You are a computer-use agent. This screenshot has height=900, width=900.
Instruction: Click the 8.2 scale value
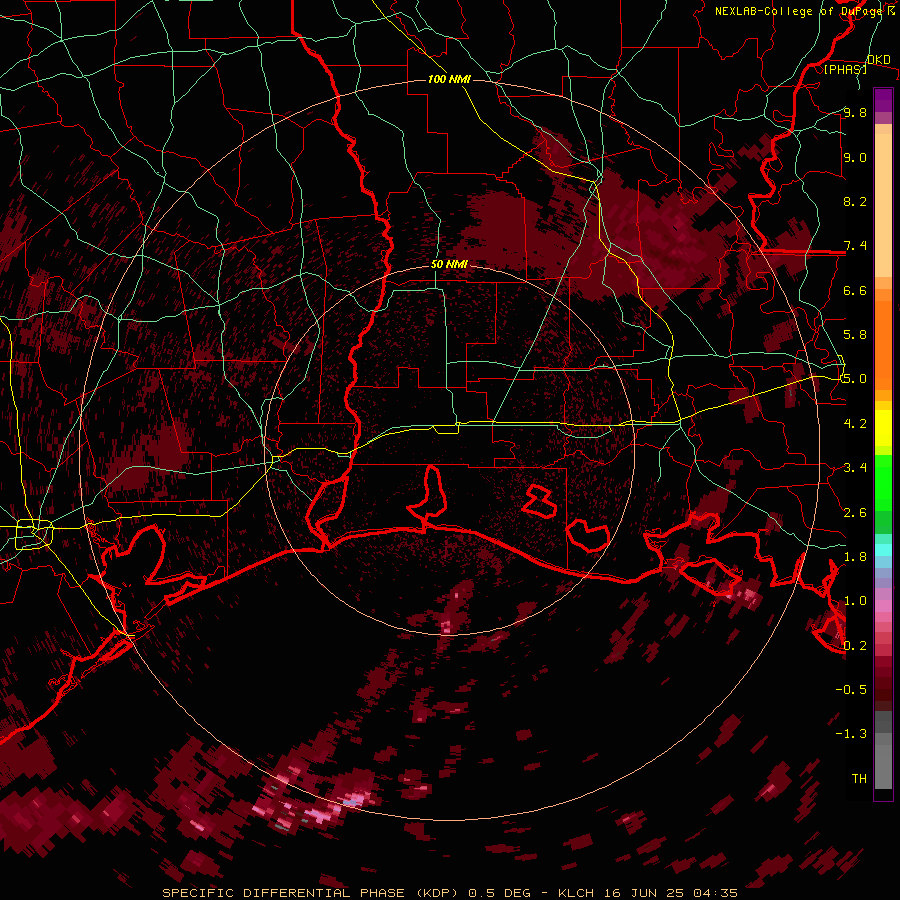pyautogui.click(x=855, y=201)
